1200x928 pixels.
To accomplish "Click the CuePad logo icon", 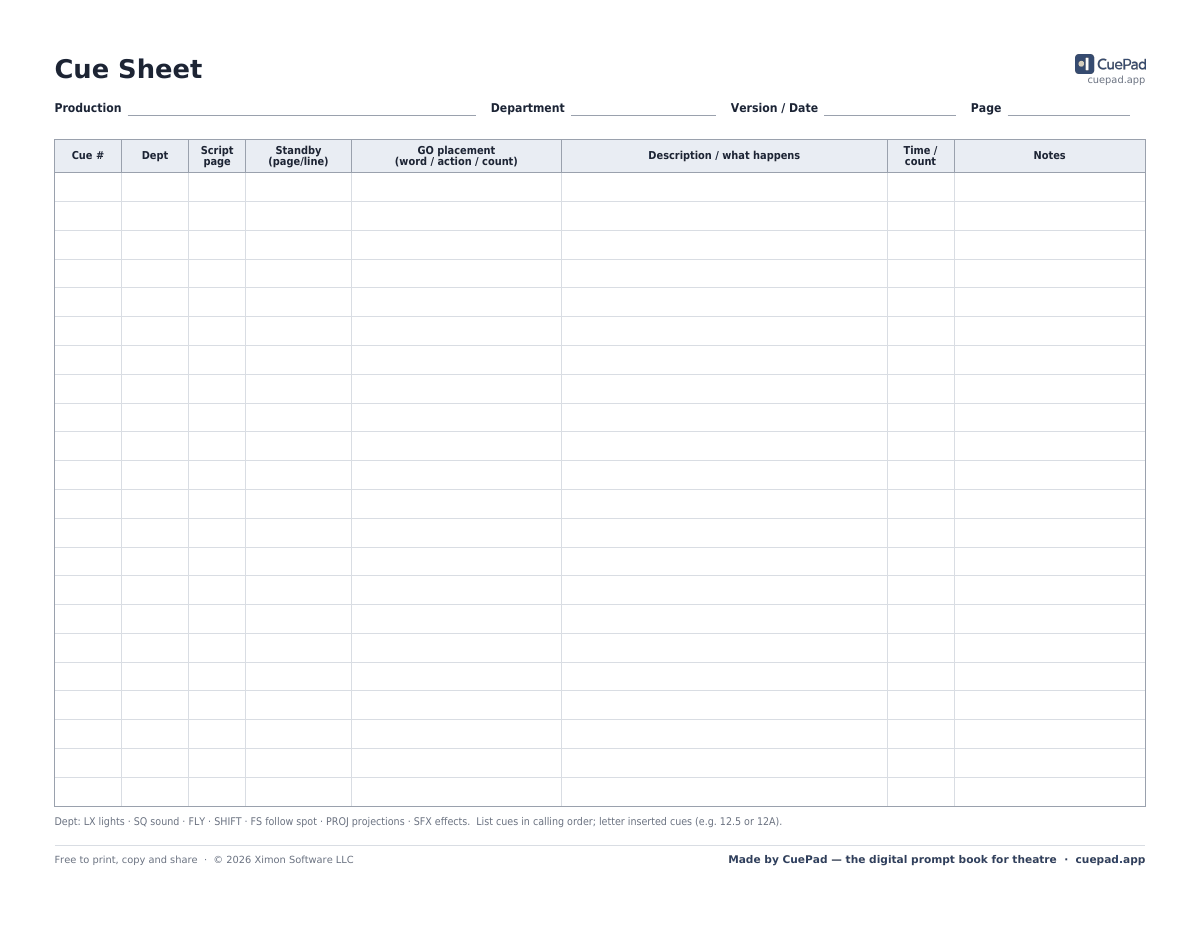I will 1084,64.
